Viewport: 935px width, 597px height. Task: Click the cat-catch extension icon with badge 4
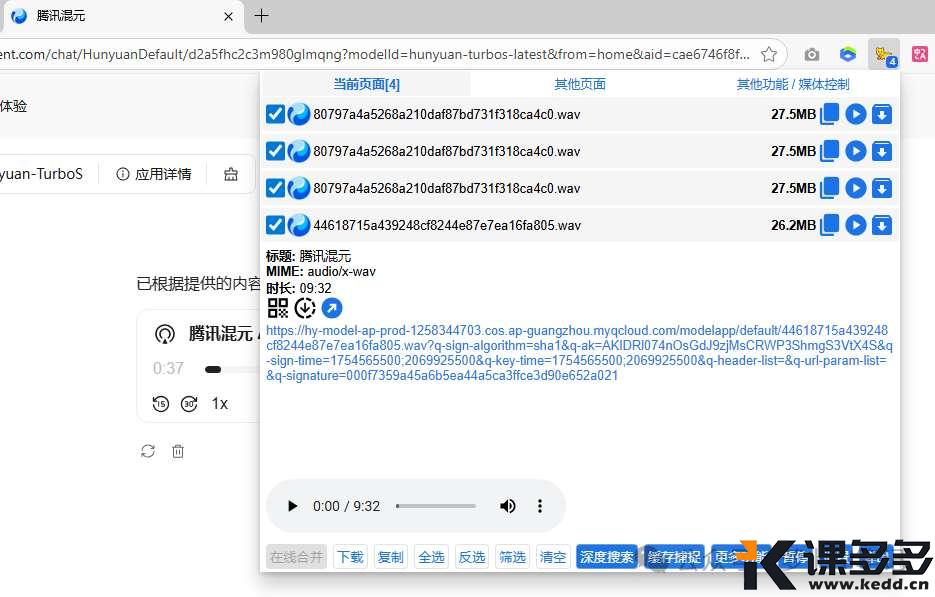884,55
